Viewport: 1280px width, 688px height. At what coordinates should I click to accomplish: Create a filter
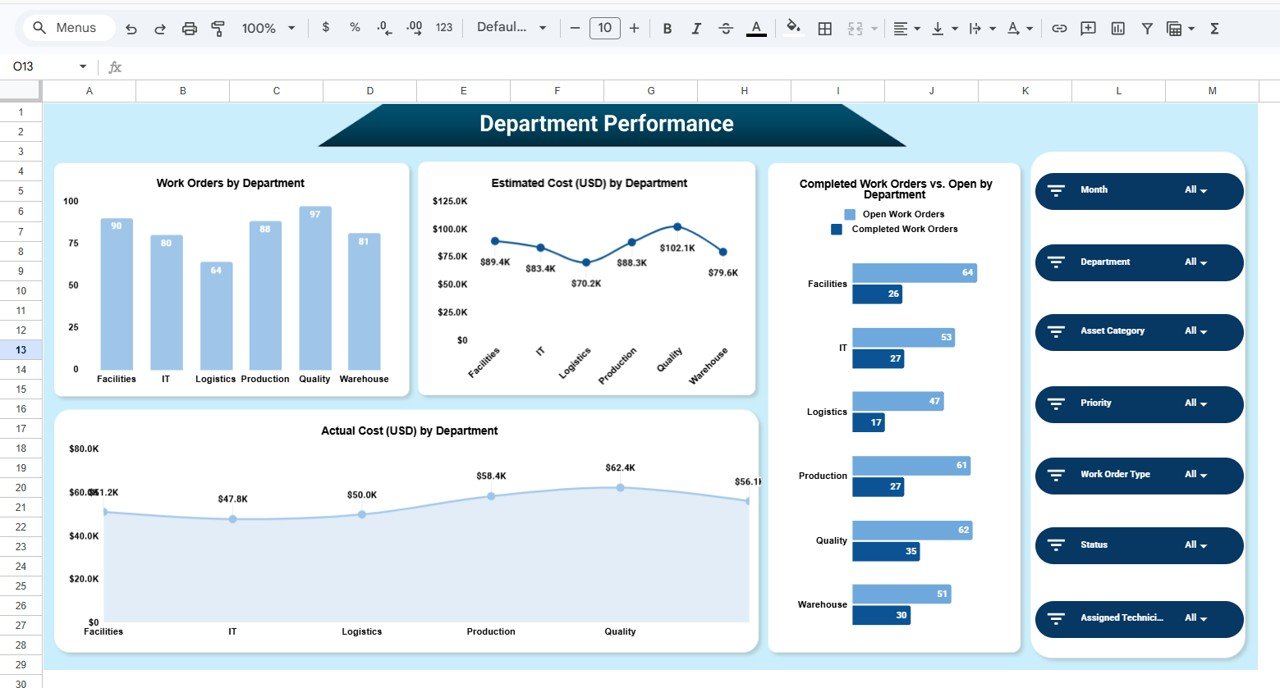click(1147, 28)
